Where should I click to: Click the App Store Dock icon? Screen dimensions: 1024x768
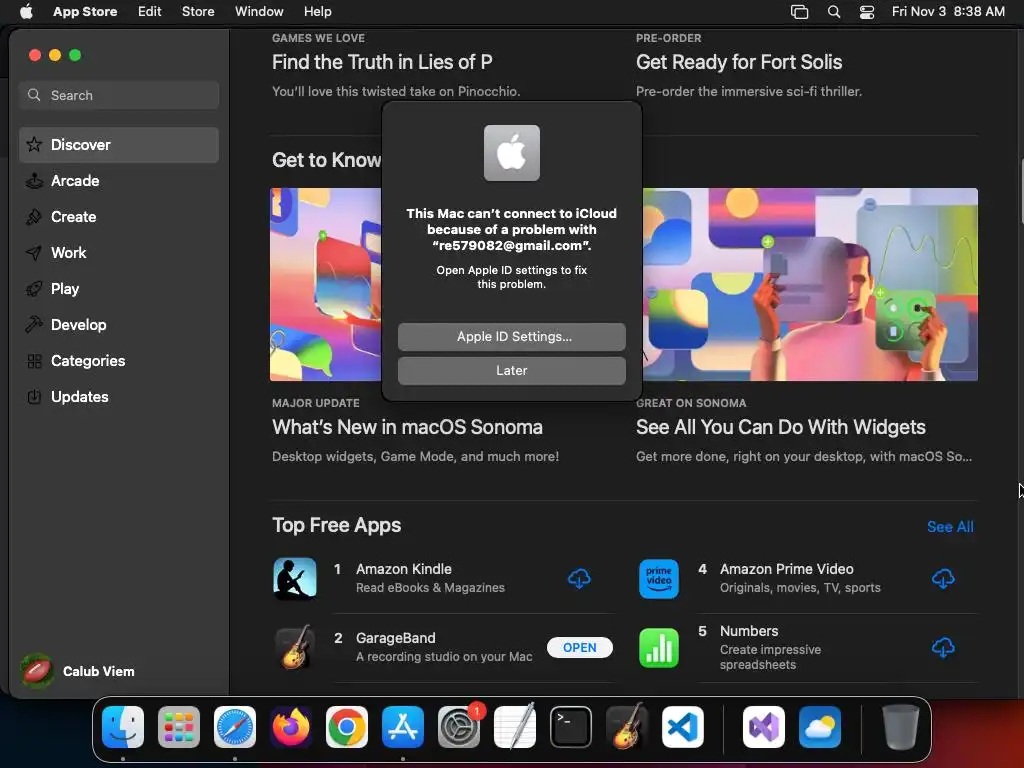pos(403,727)
